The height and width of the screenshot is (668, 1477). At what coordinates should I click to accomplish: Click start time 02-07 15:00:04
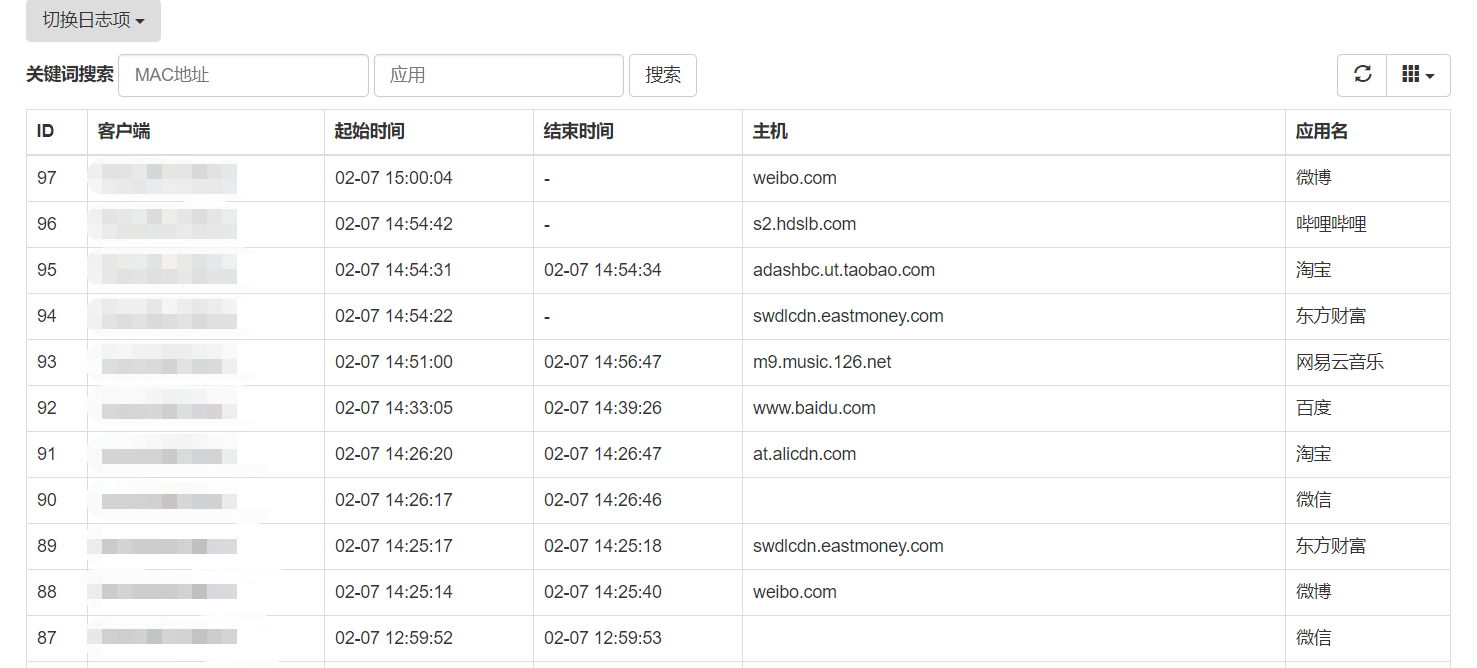[x=394, y=178]
